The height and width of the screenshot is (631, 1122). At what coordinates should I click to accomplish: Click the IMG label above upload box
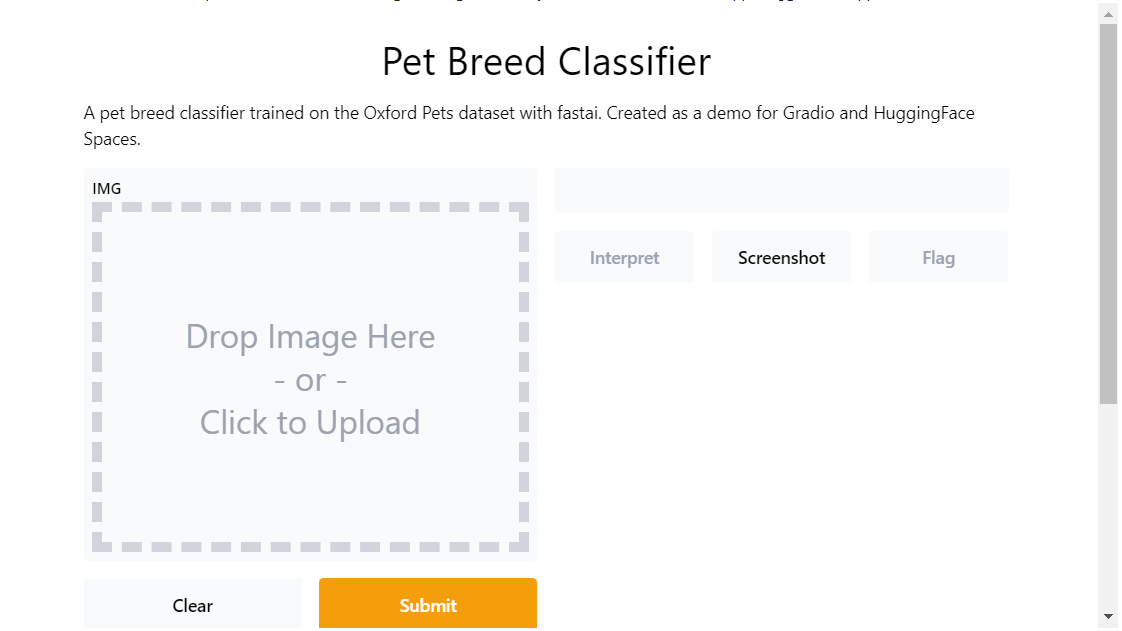click(107, 188)
